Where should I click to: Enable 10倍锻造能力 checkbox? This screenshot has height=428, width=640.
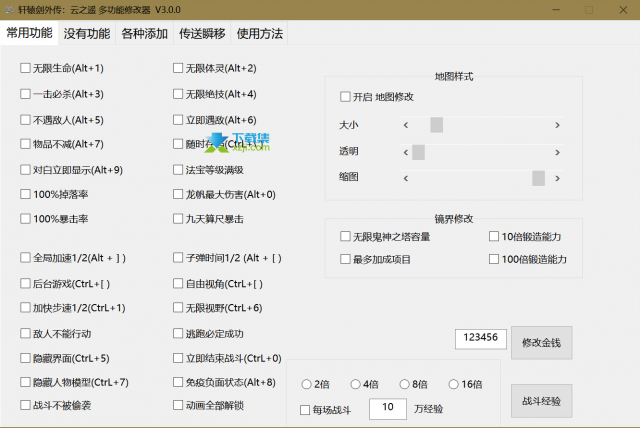[494, 236]
